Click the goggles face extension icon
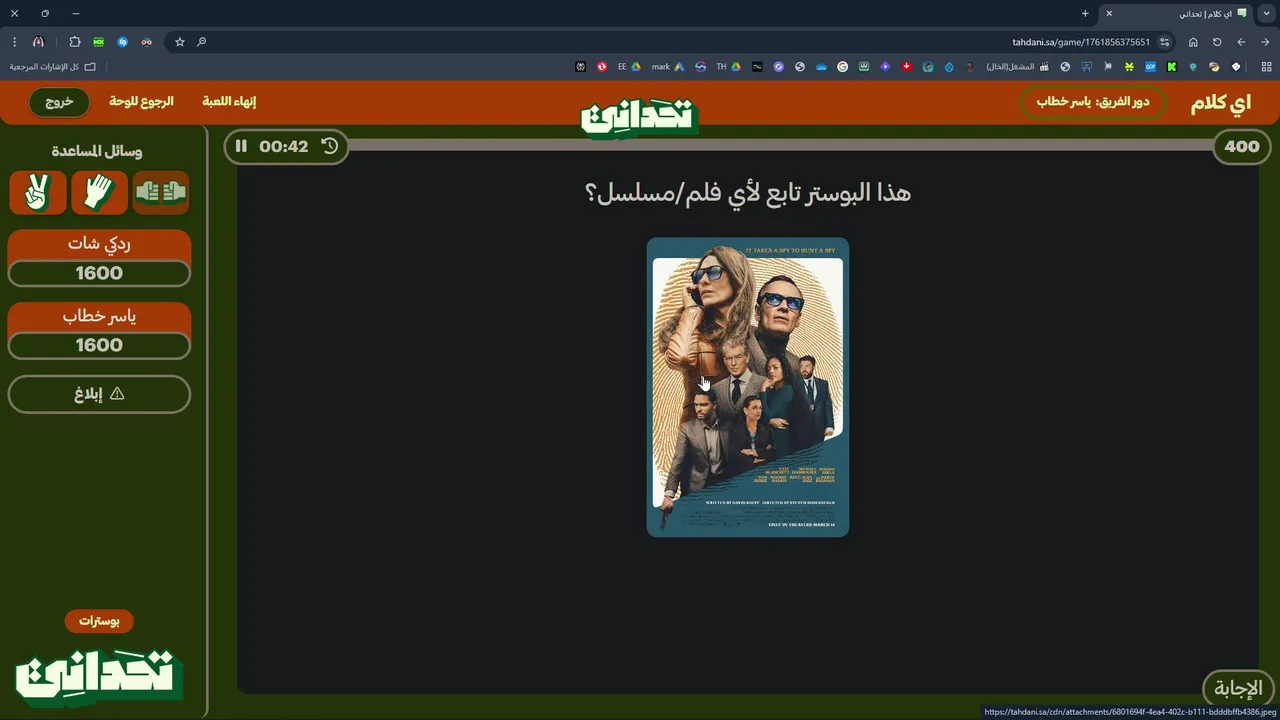1280x720 pixels. (147, 42)
